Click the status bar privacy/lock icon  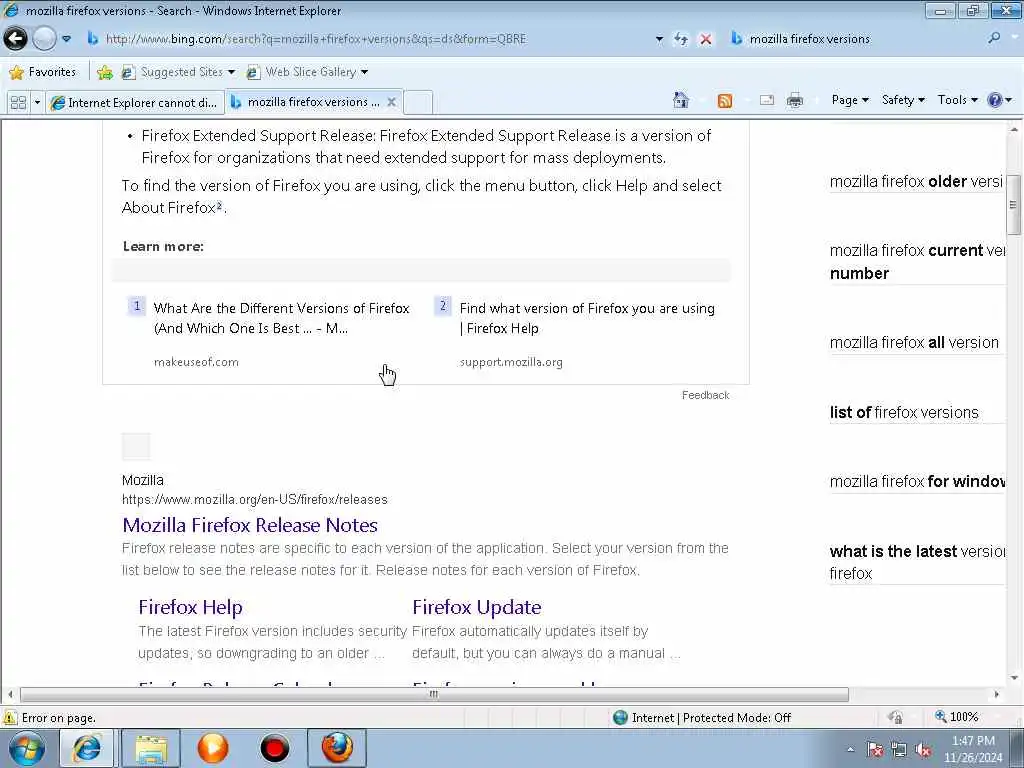pos(895,717)
